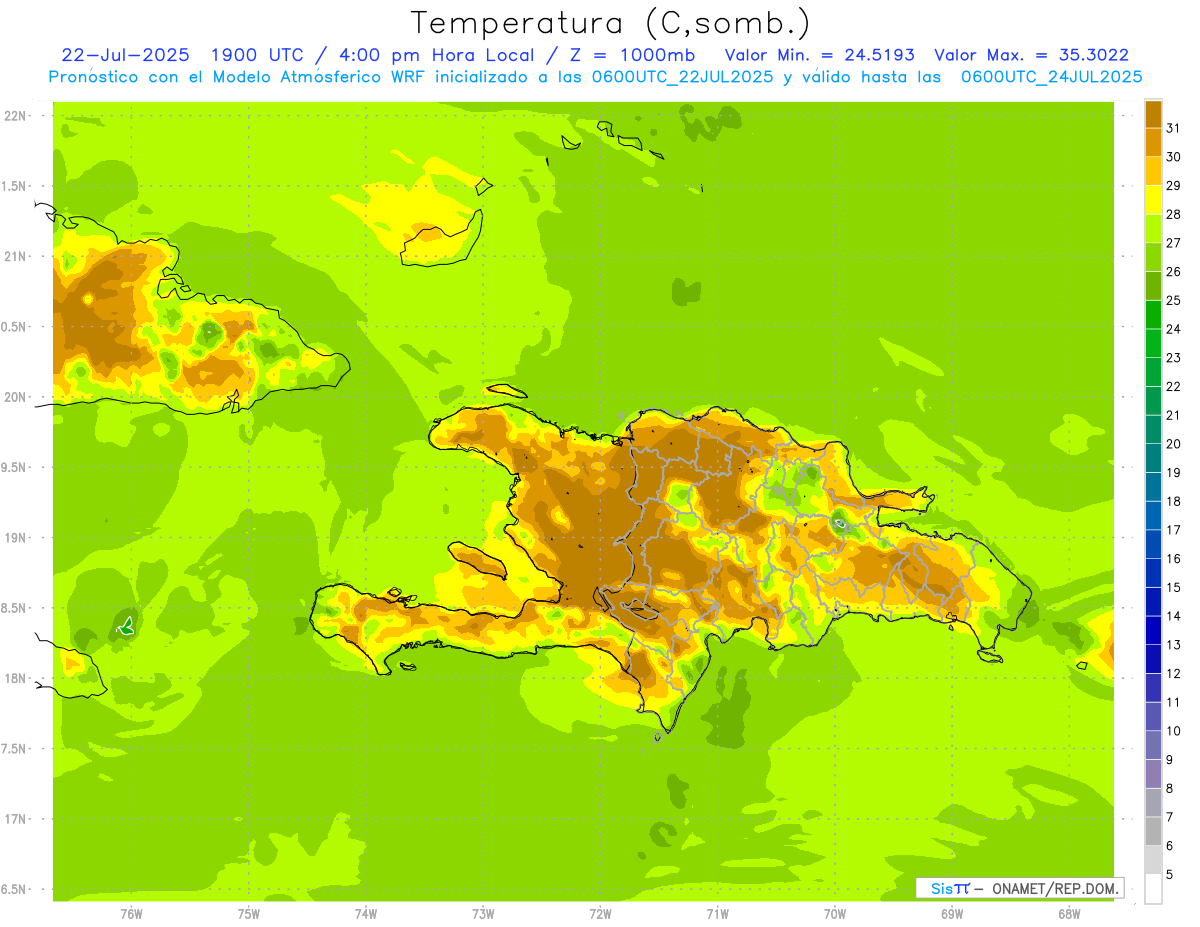Click the 21N latitude label
This screenshot has height=927, width=1200.
[x=16, y=256]
